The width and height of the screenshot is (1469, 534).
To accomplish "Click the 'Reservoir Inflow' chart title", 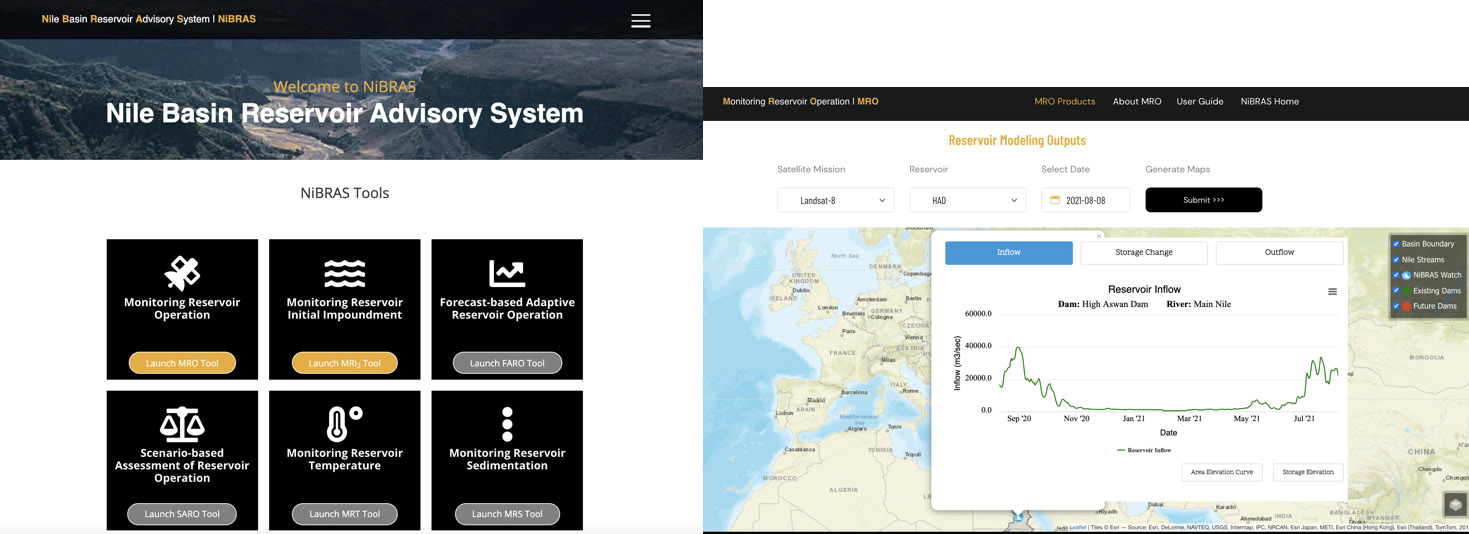I will [x=1144, y=290].
